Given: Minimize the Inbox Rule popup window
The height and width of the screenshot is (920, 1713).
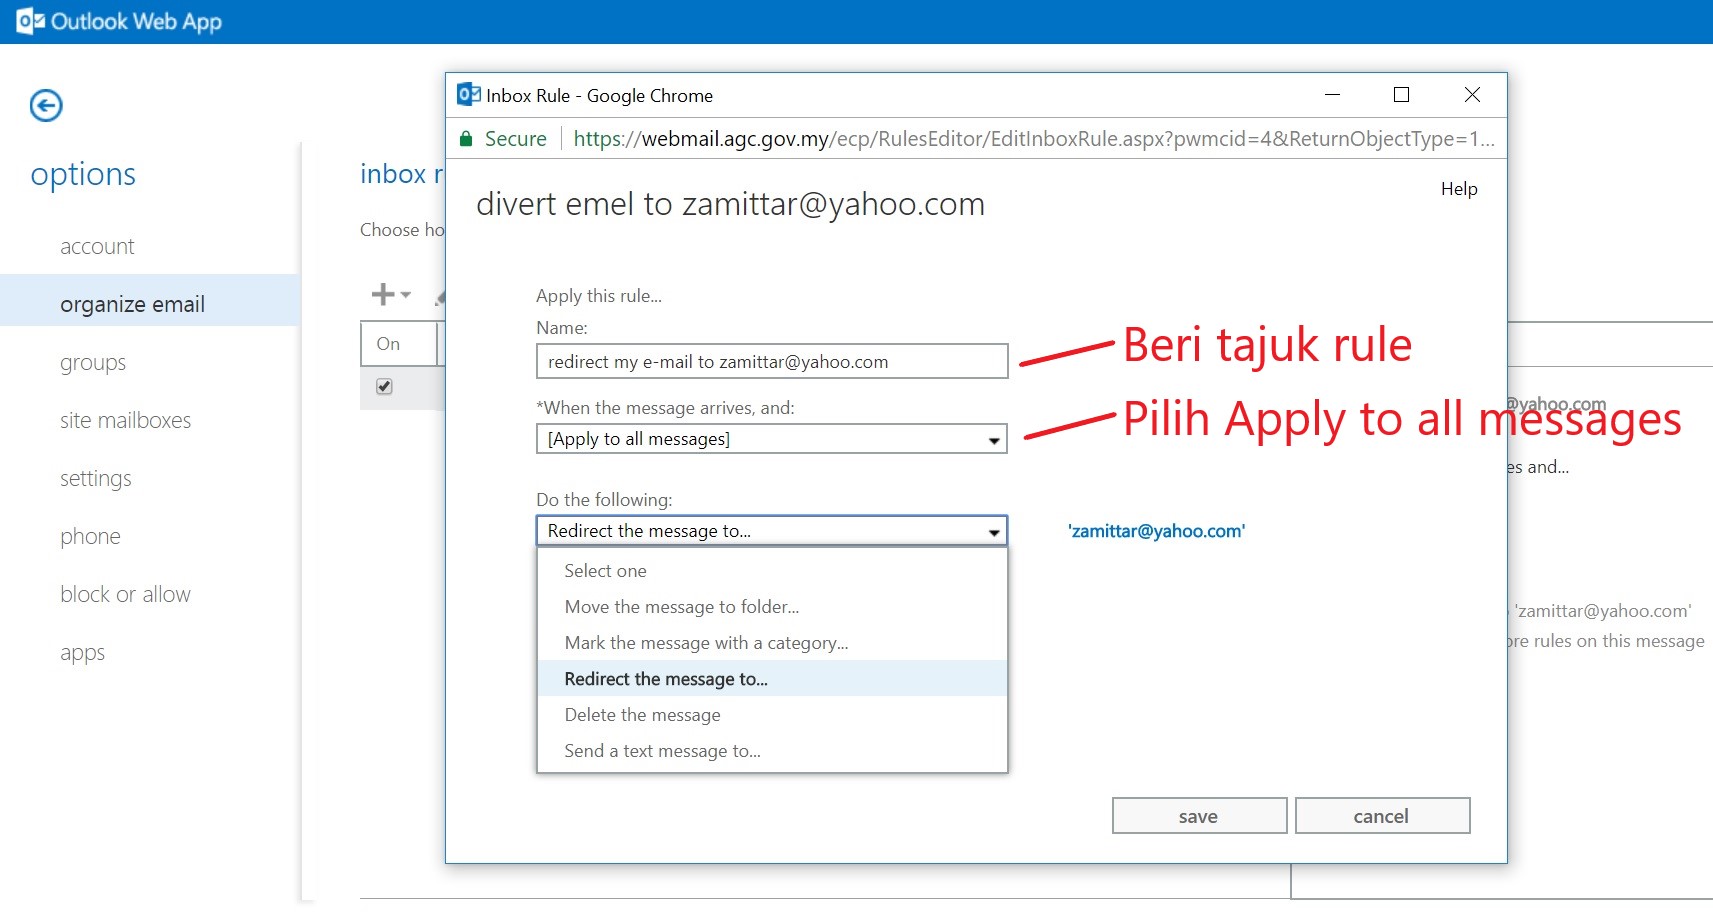Looking at the screenshot, I should [x=1332, y=95].
